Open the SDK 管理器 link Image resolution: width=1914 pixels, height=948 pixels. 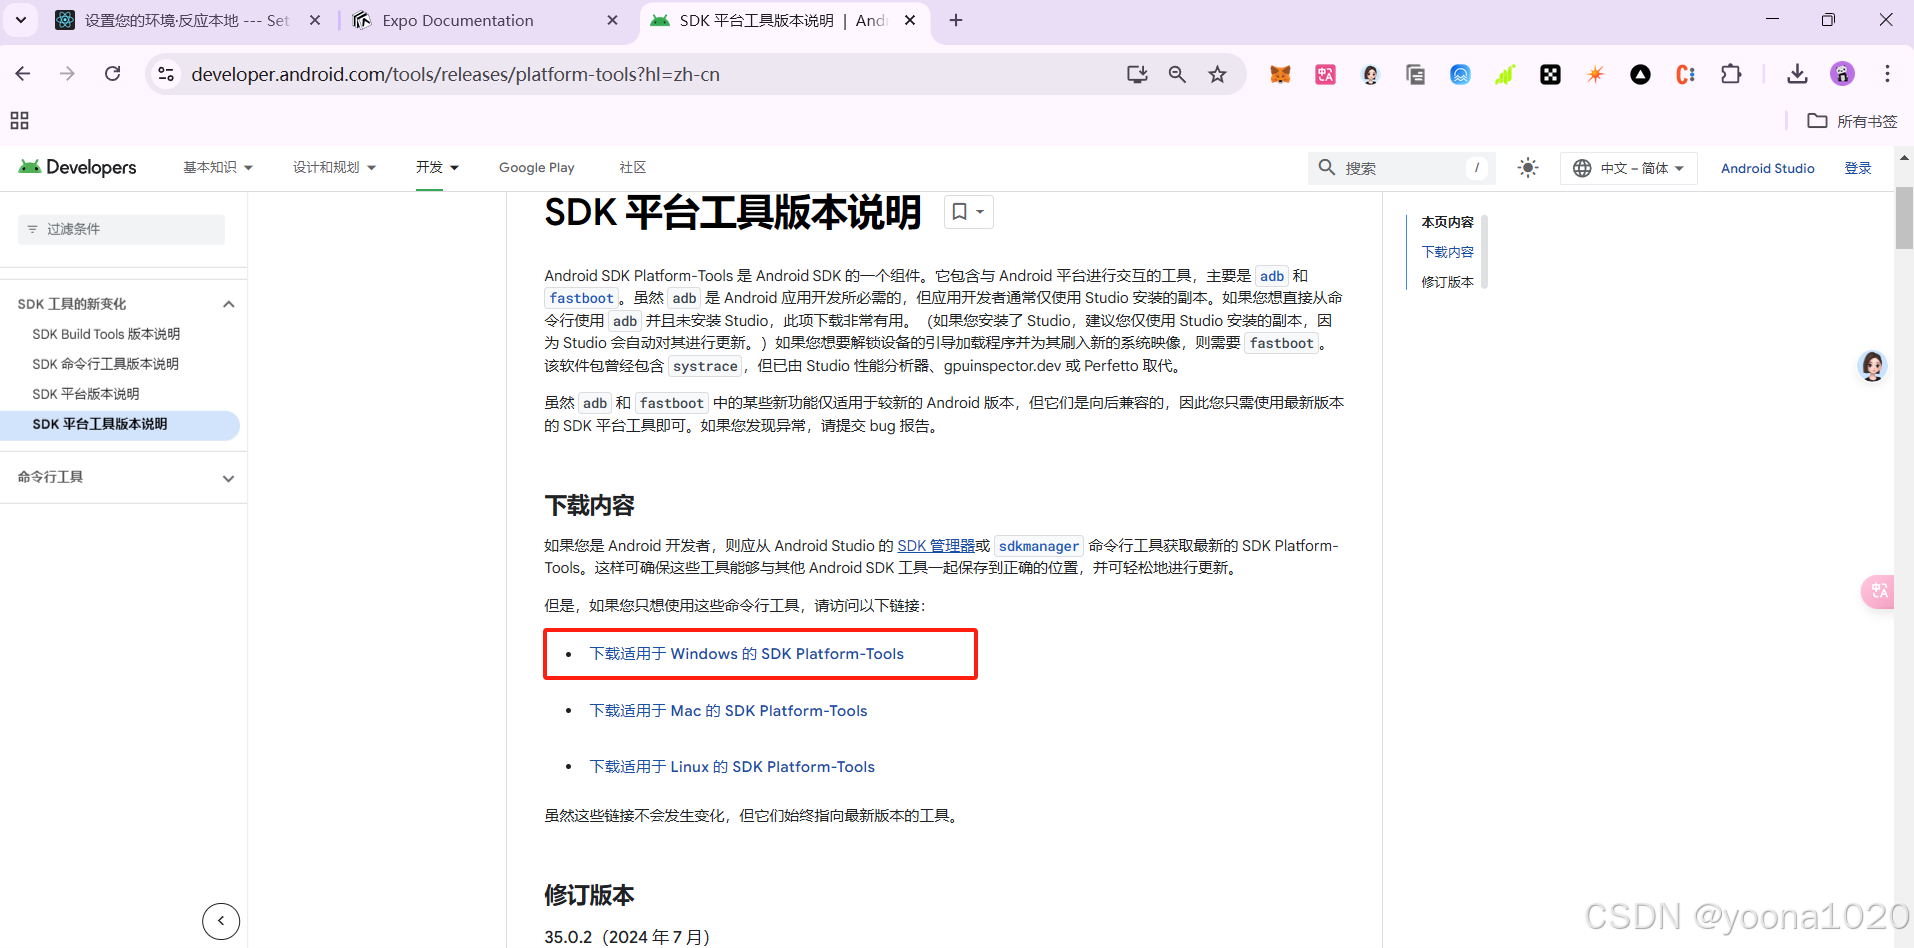[x=936, y=546]
